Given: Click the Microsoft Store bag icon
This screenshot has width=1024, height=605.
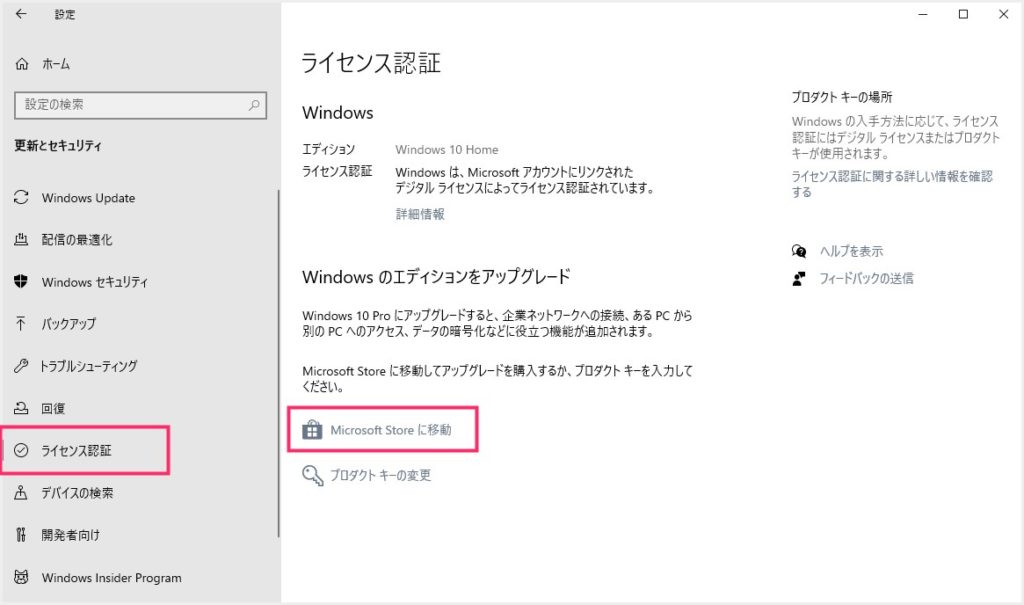Looking at the screenshot, I should click(x=312, y=430).
